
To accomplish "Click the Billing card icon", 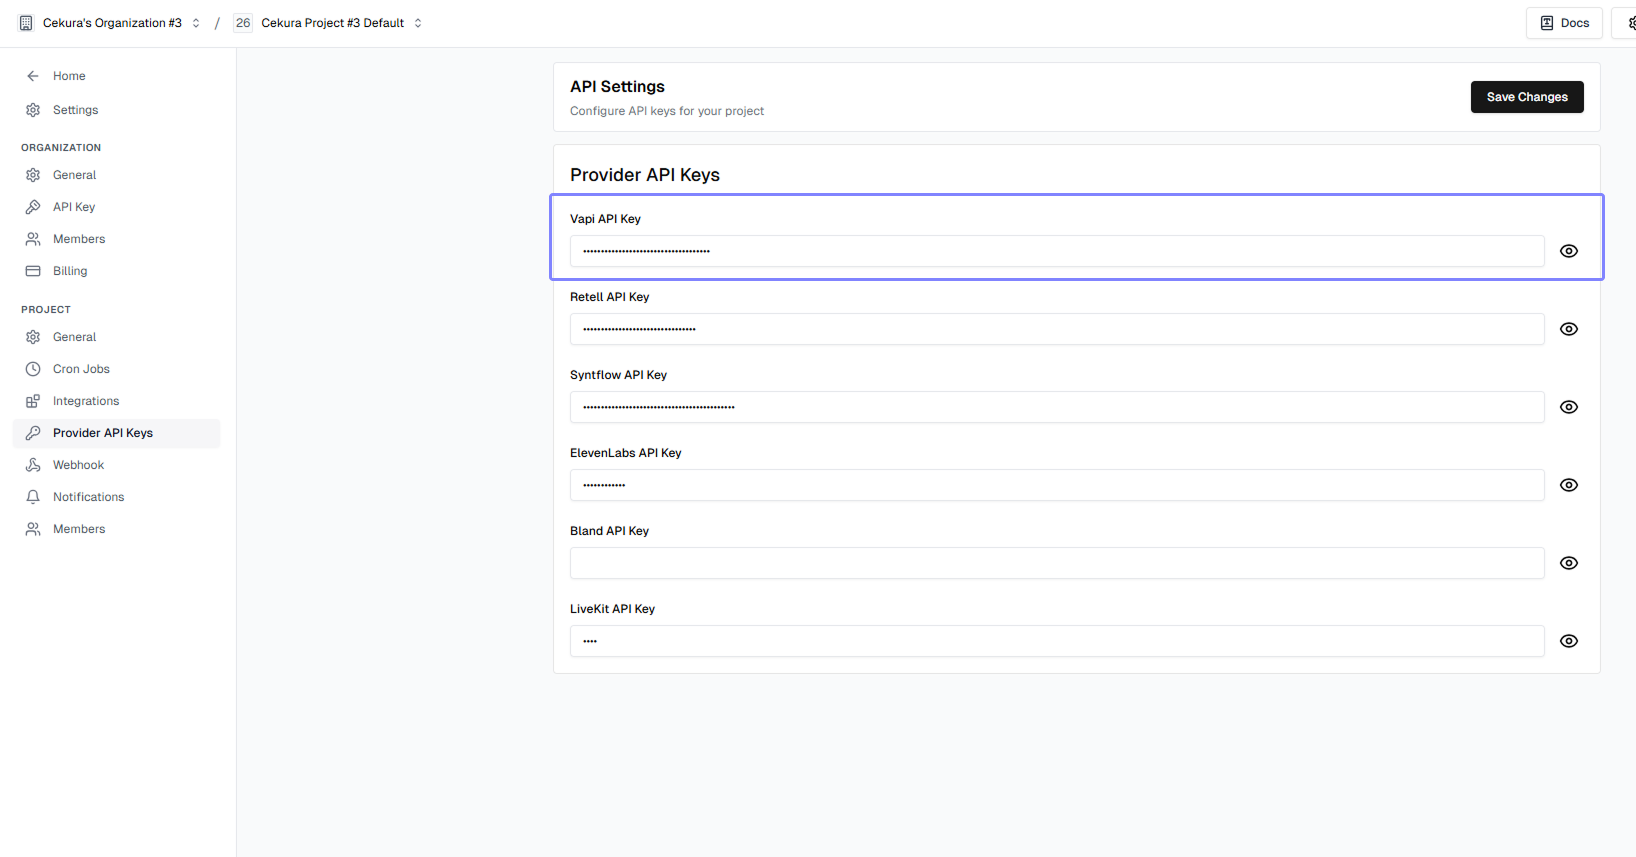I will coord(33,271).
